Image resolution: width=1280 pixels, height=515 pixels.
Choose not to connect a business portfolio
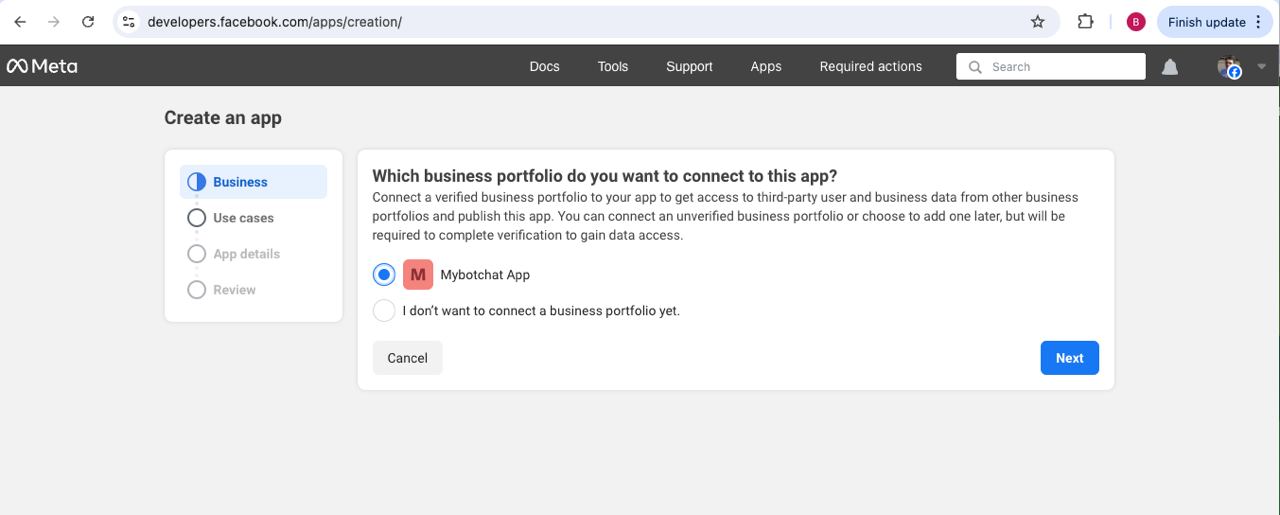pos(384,310)
